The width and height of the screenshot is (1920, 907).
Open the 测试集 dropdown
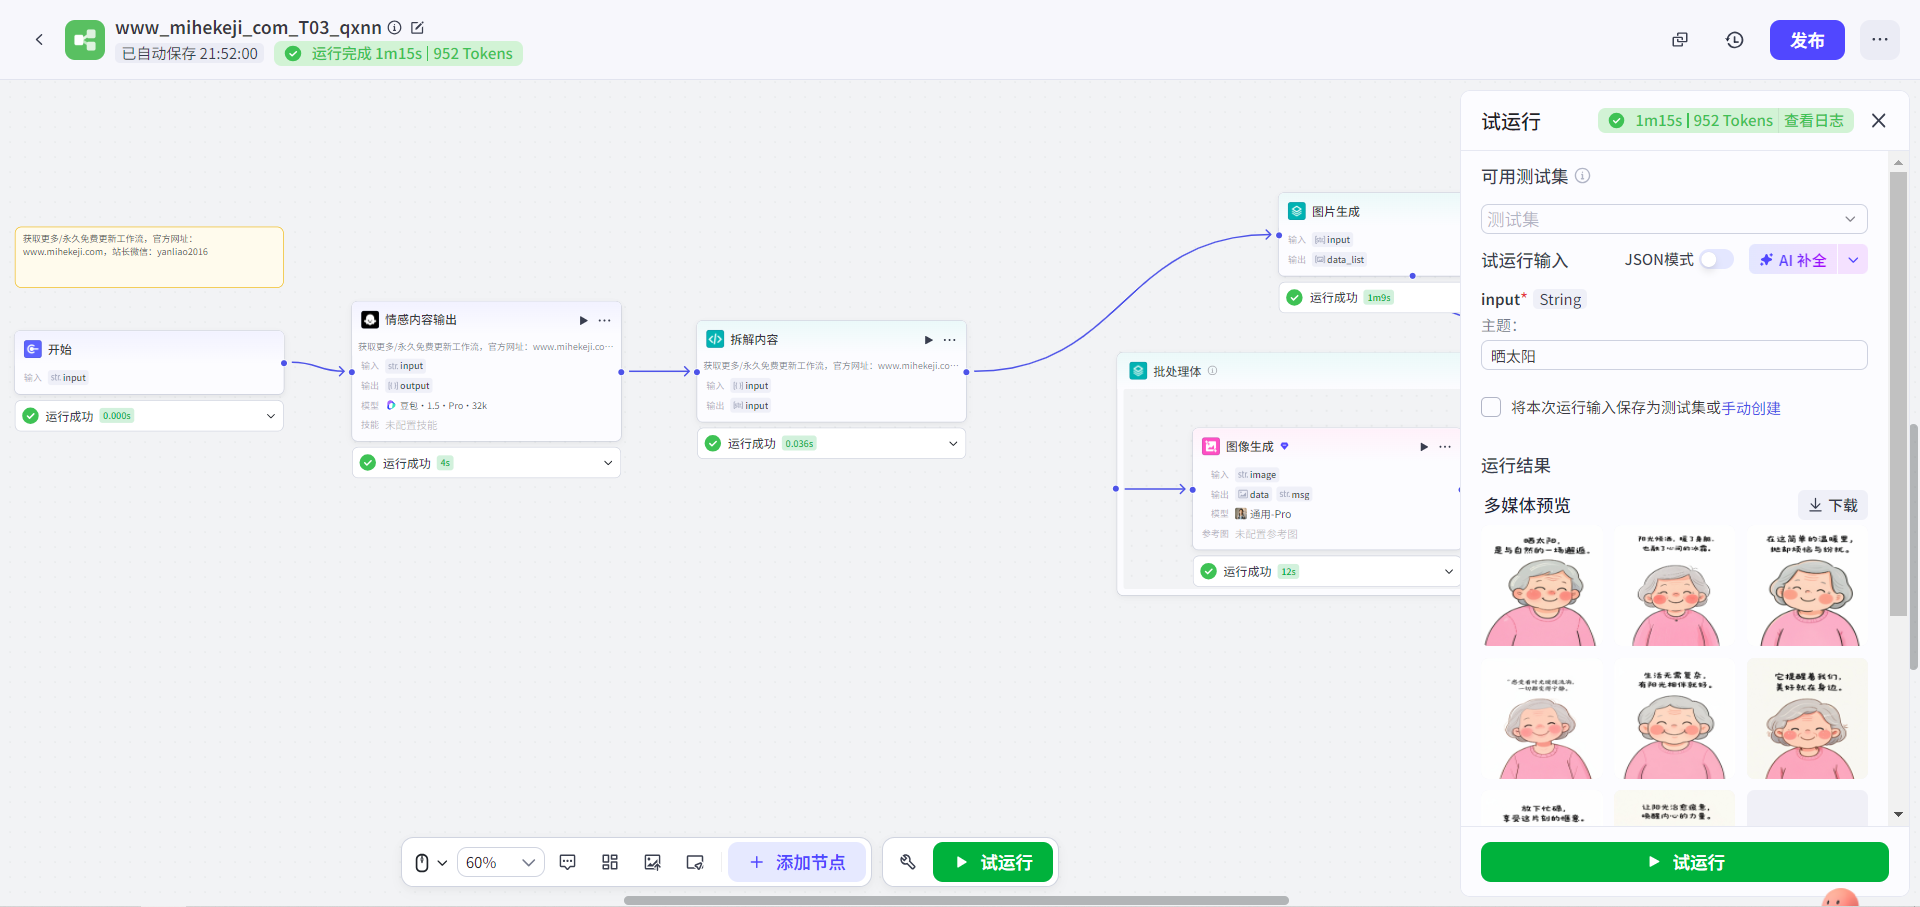pyautogui.click(x=1673, y=219)
